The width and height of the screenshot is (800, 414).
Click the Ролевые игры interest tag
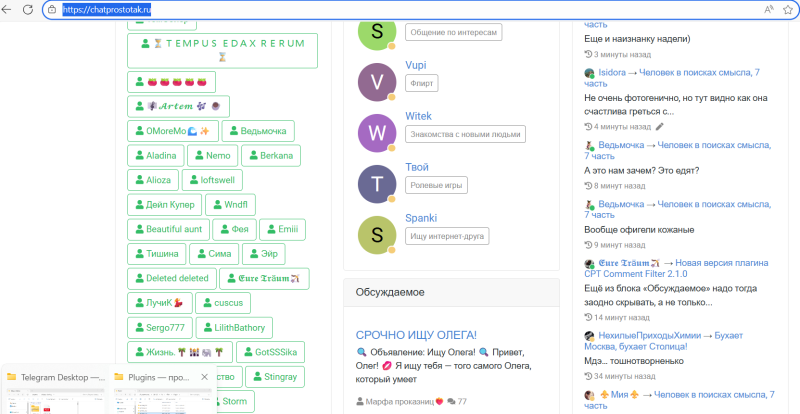pos(436,185)
